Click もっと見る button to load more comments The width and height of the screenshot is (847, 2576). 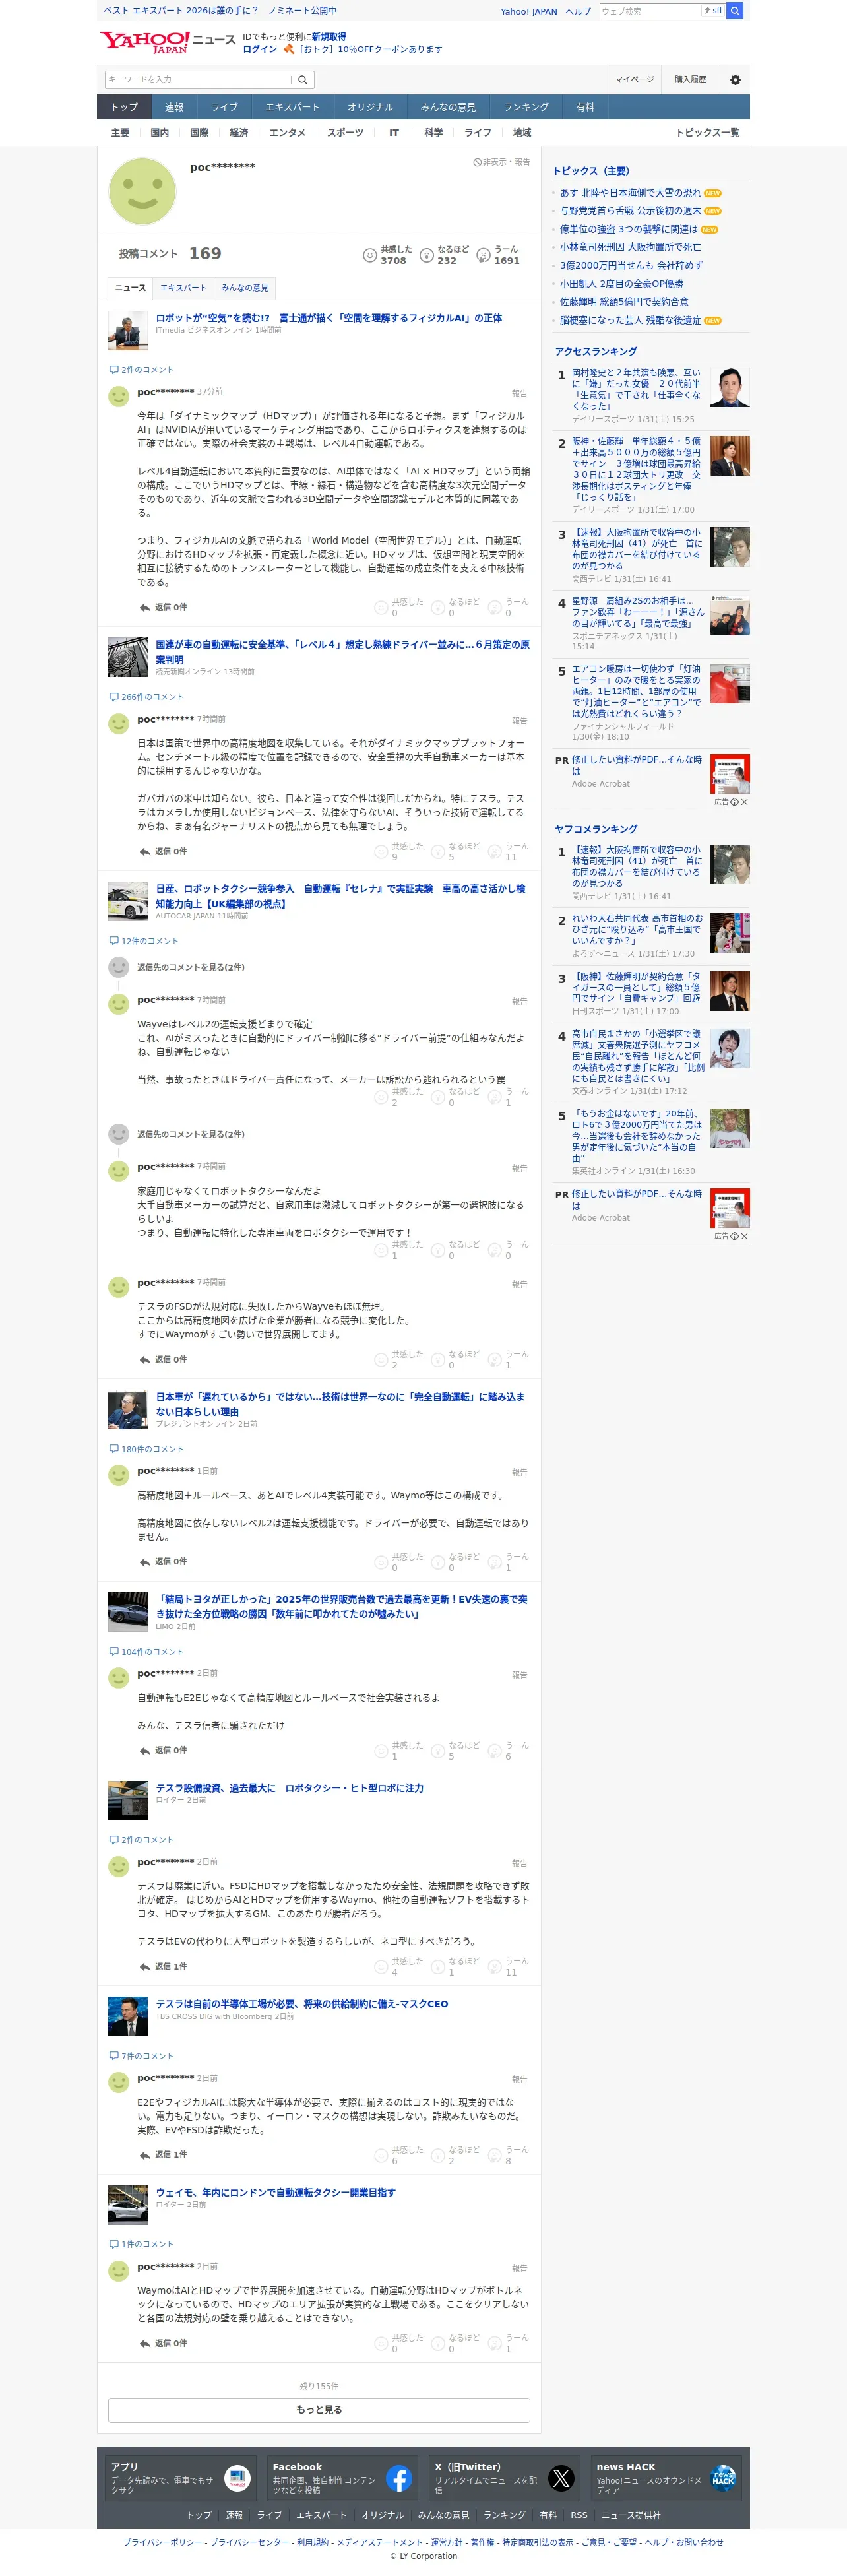click(x=319, y=2410)
